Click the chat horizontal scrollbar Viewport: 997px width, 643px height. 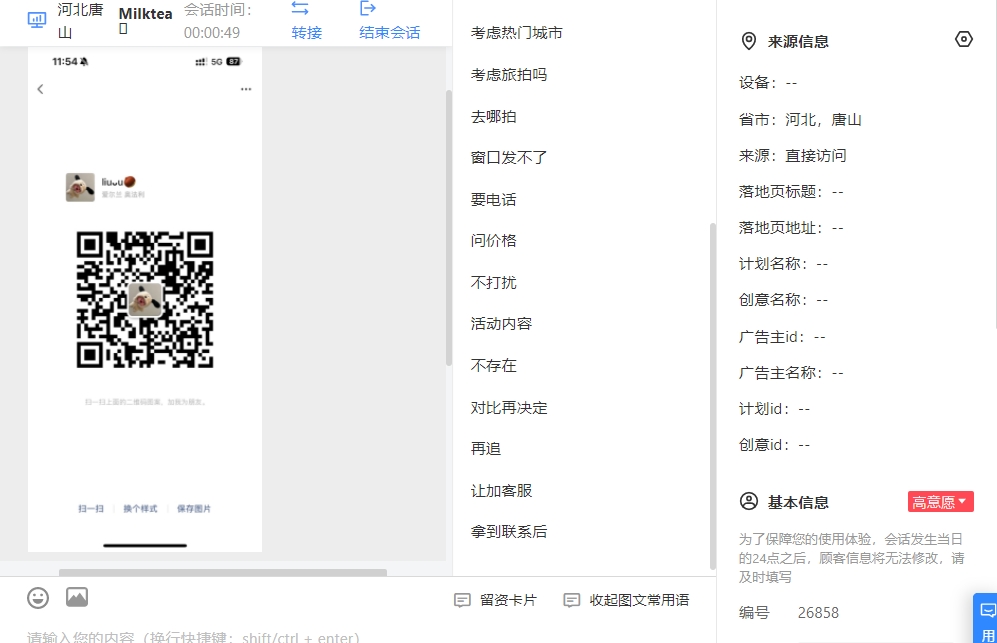223,572
